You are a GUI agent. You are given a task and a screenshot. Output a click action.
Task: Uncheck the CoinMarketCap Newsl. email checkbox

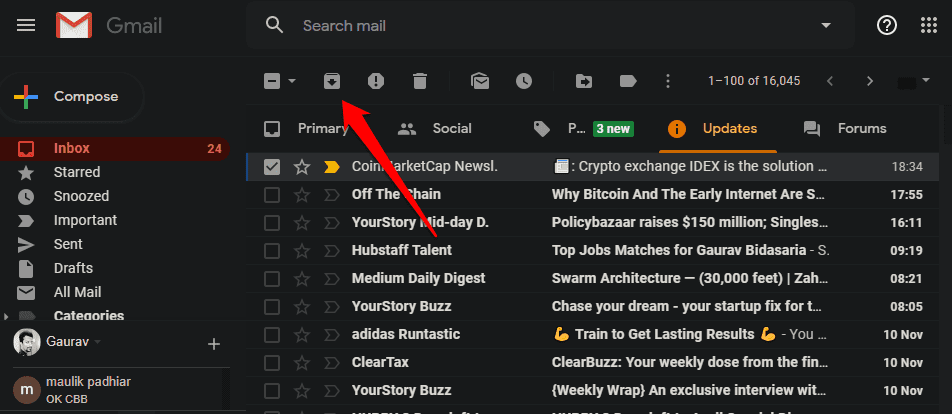(272, 167)
